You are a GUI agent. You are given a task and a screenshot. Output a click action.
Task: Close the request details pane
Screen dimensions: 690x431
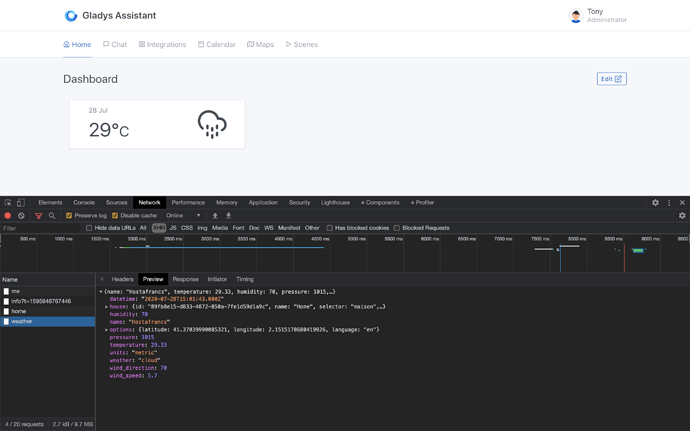pyautogui.click(x=102, y=279)
